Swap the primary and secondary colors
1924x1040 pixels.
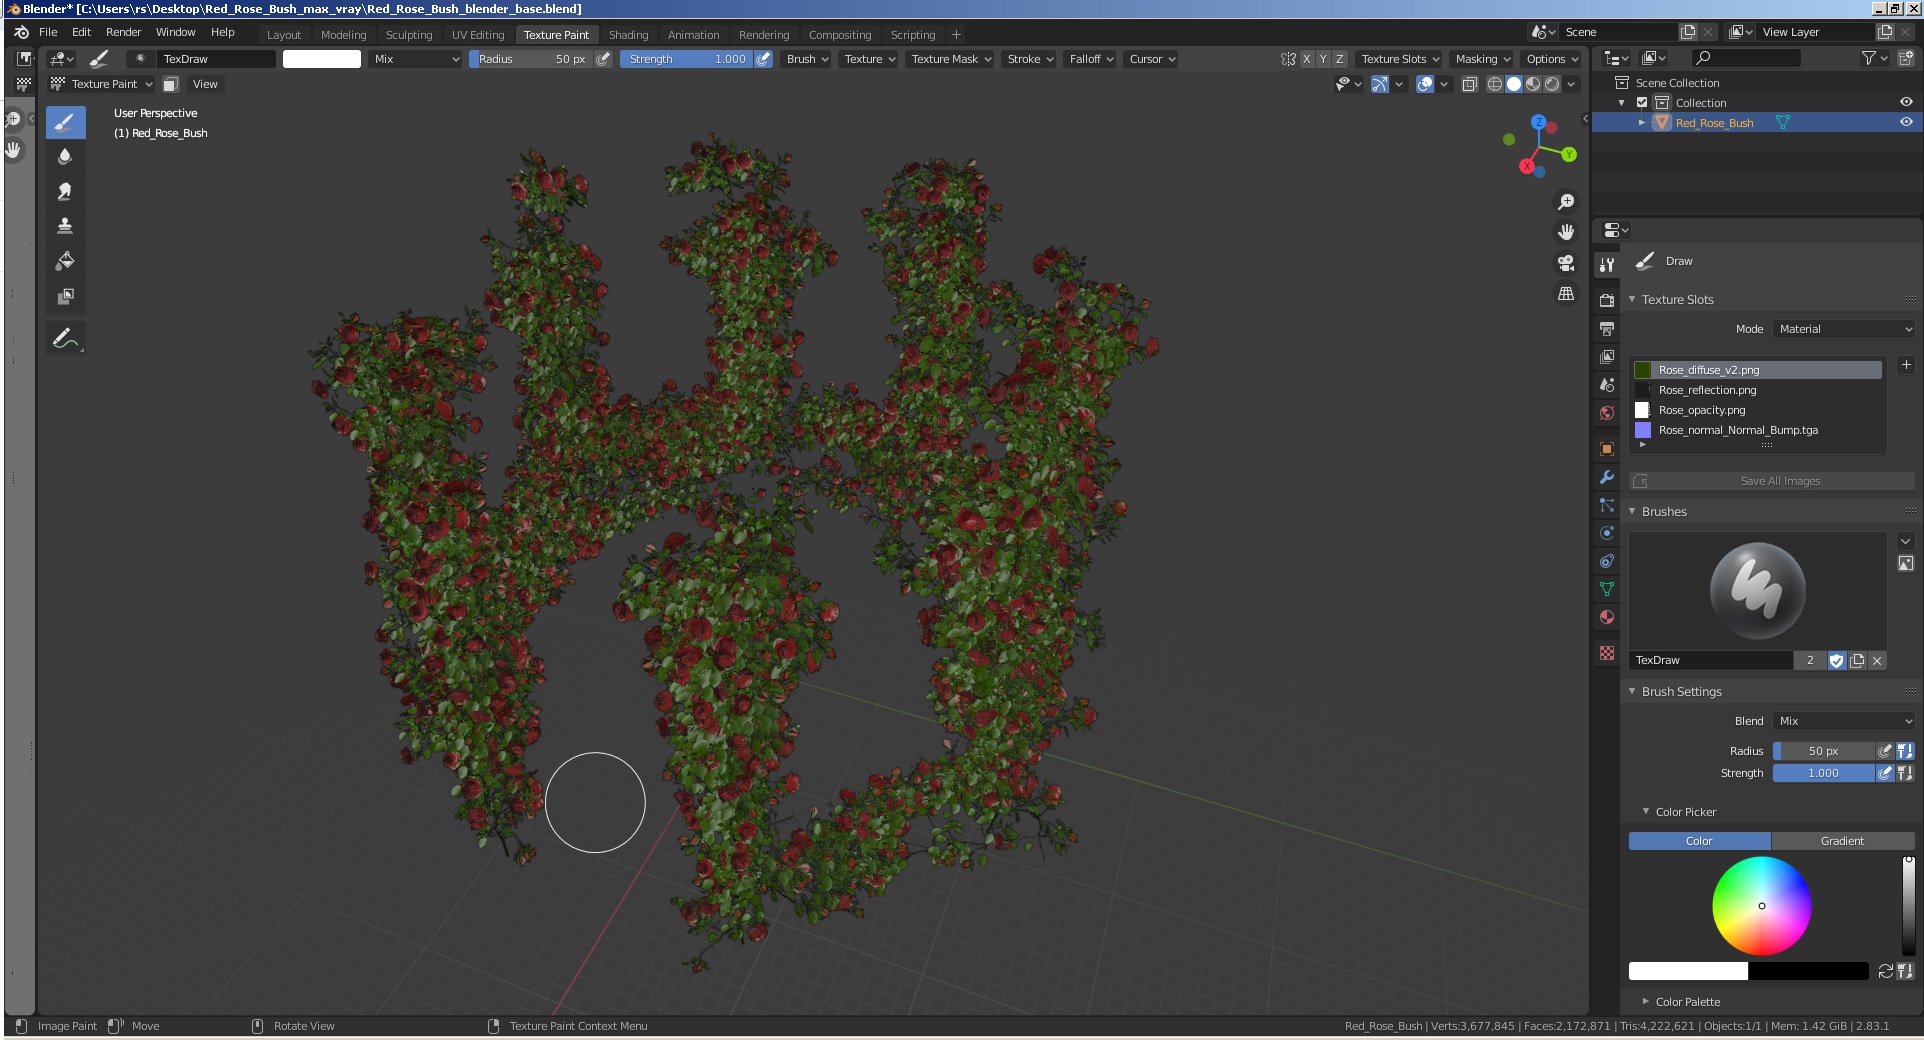click(1885, 971)
